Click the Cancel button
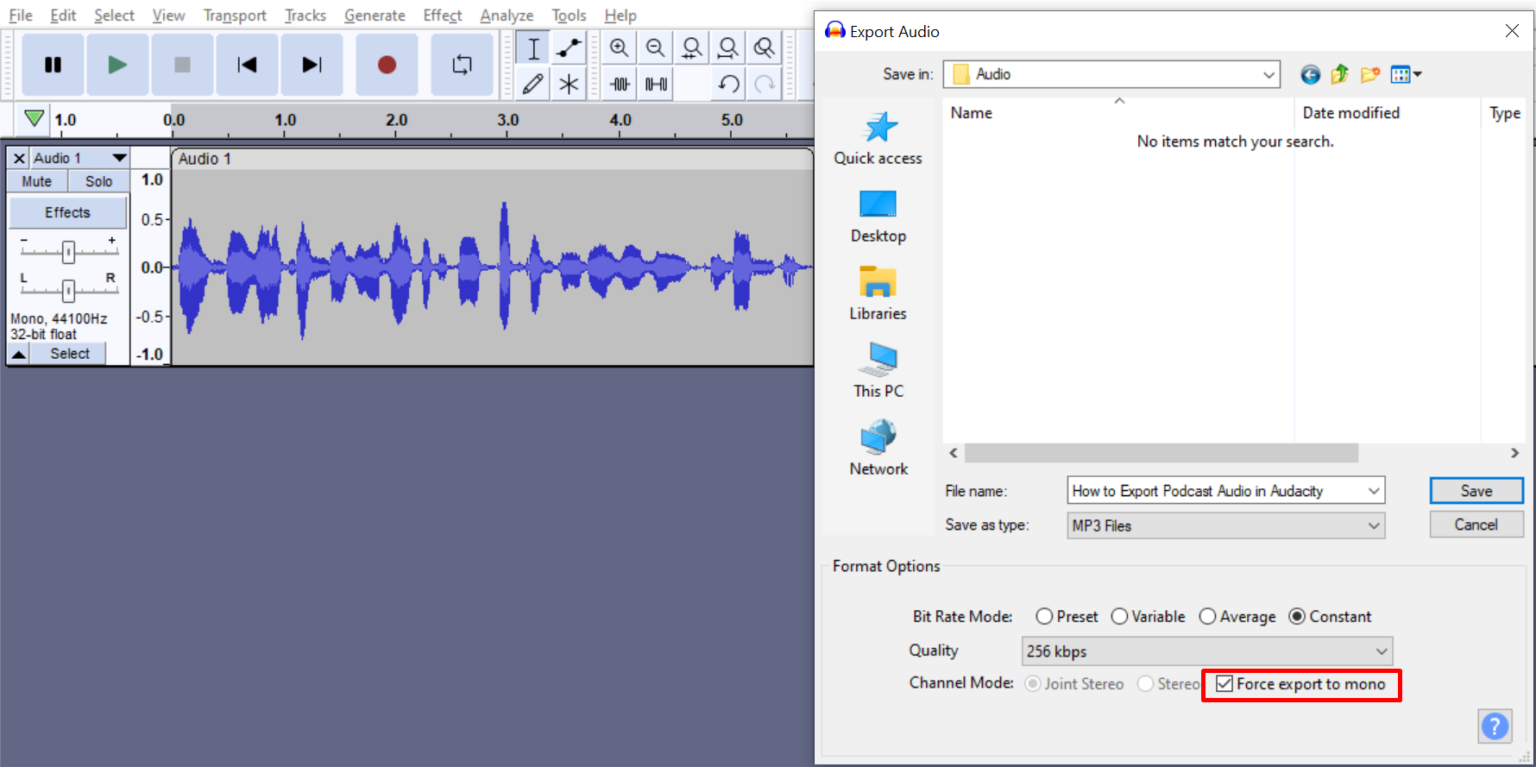1536x767 pixels. click(1476, 524)
